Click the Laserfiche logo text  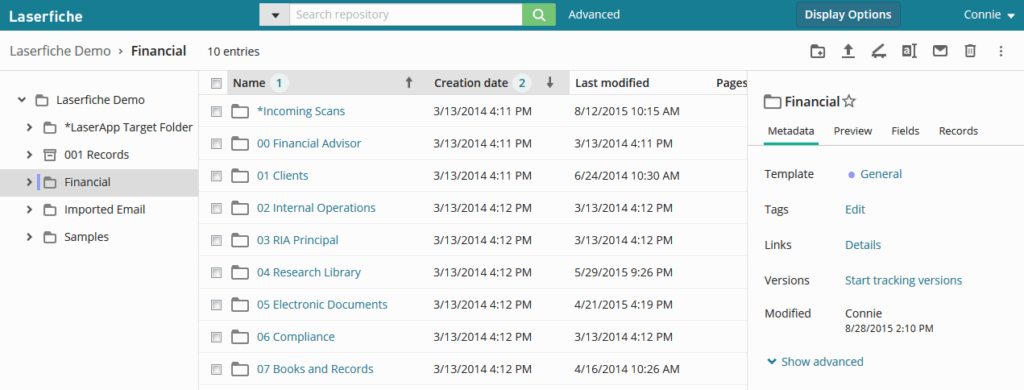[46, 16]
